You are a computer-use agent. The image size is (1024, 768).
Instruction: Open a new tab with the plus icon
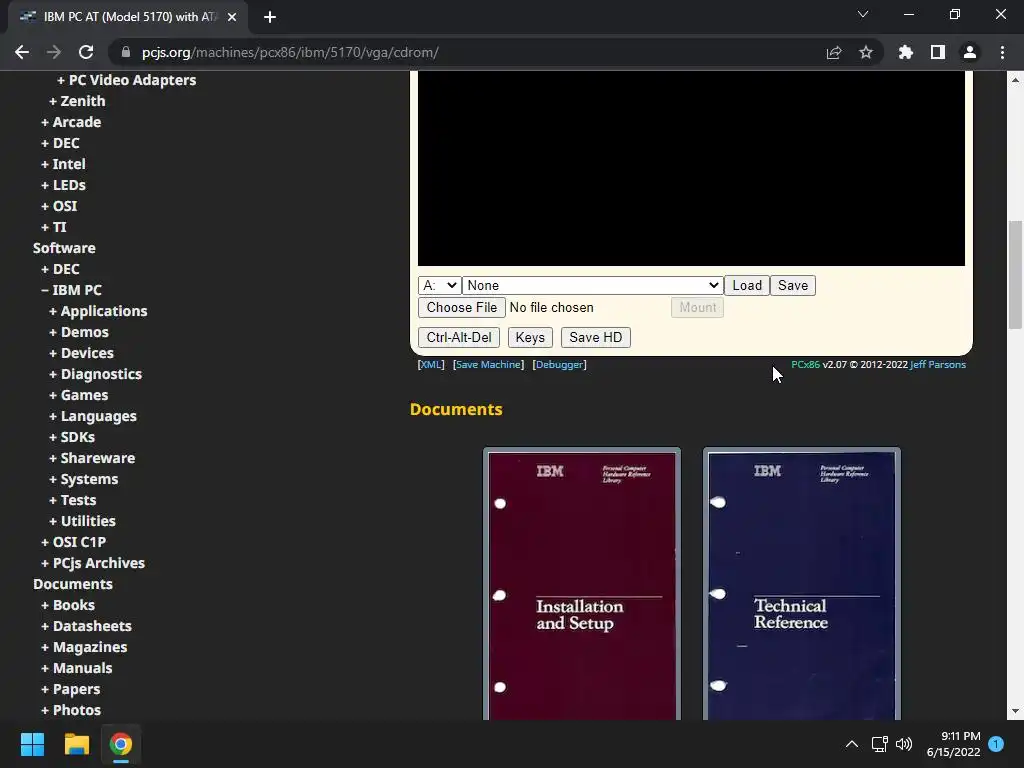click(x=270, y=17)
